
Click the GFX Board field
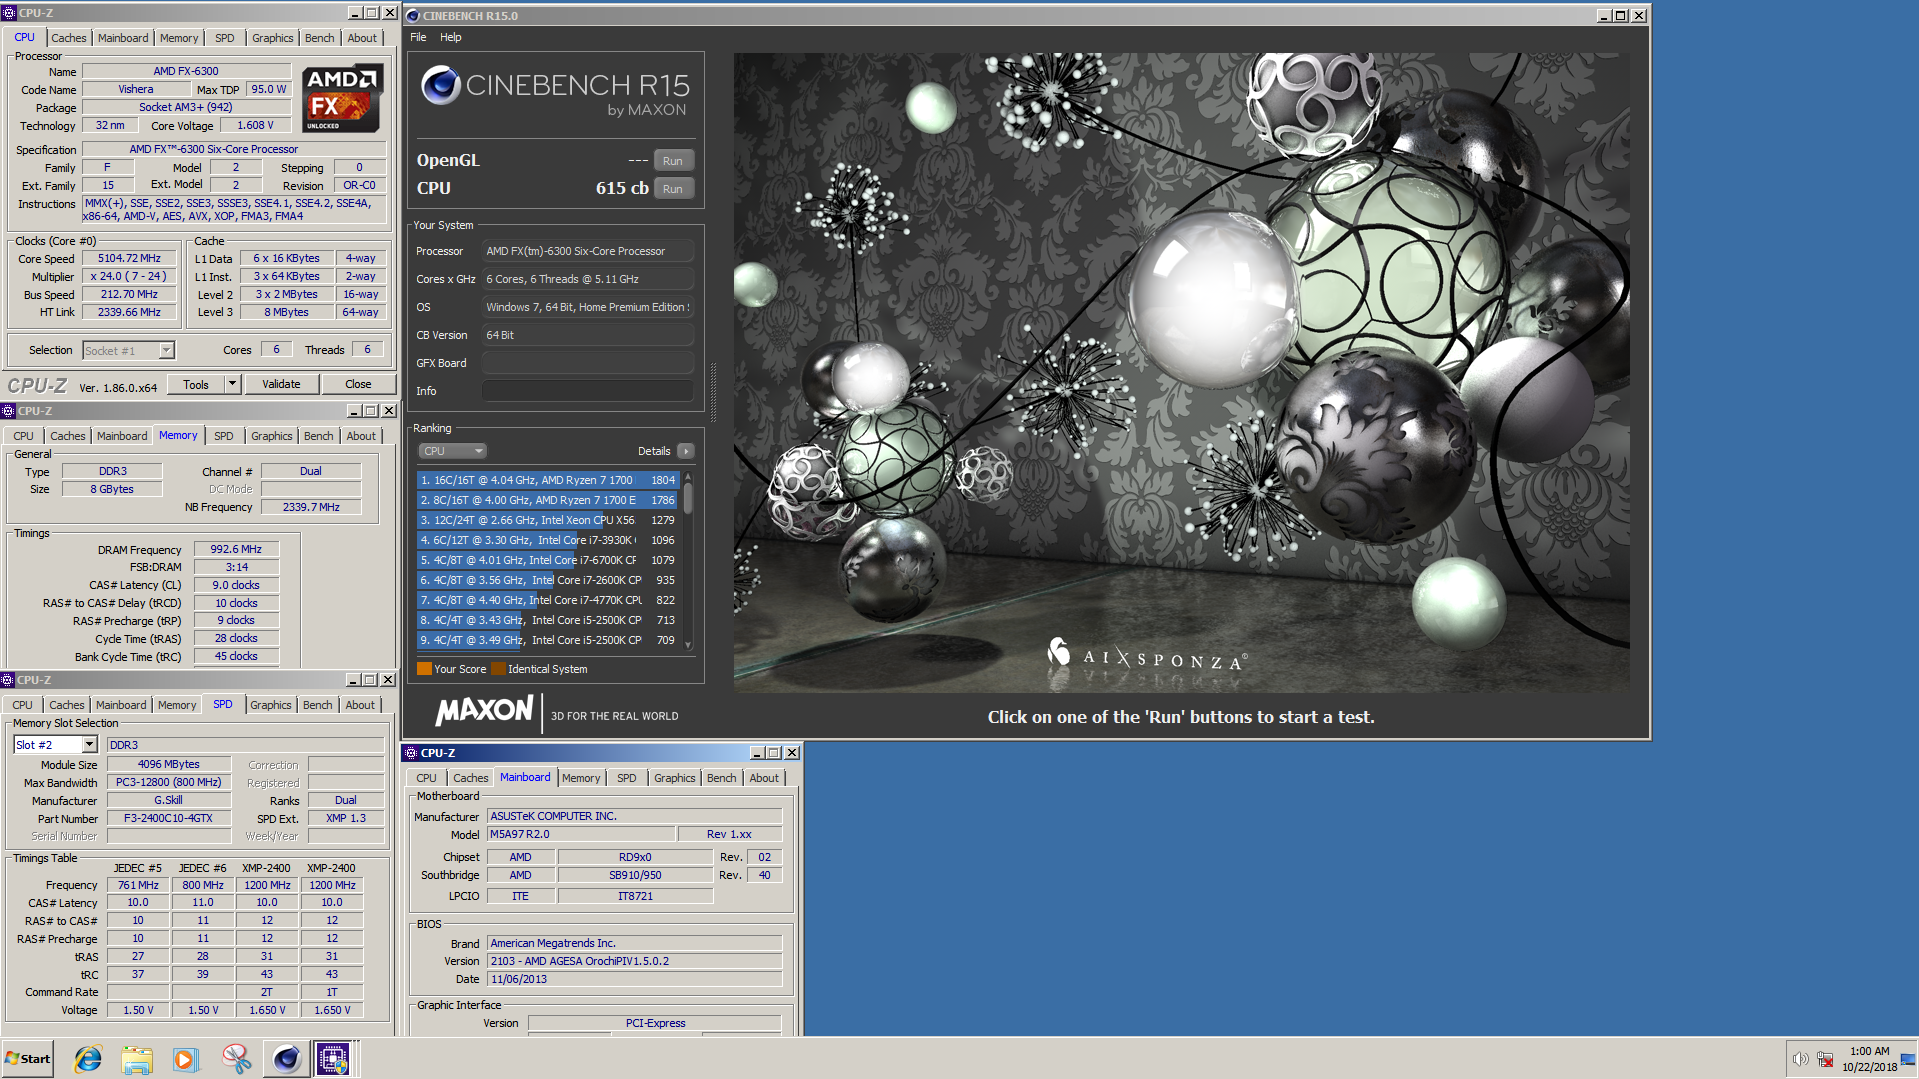pos(587,363)
